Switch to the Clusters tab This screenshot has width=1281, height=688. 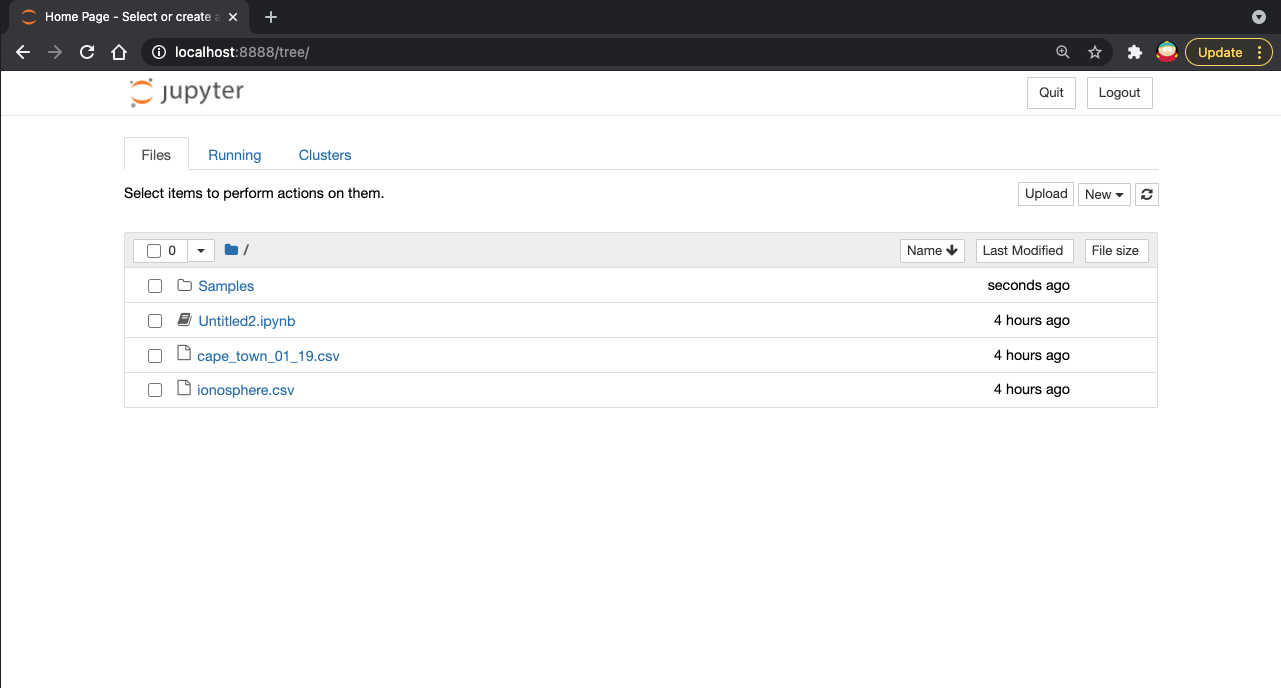[x=325, y=155]
